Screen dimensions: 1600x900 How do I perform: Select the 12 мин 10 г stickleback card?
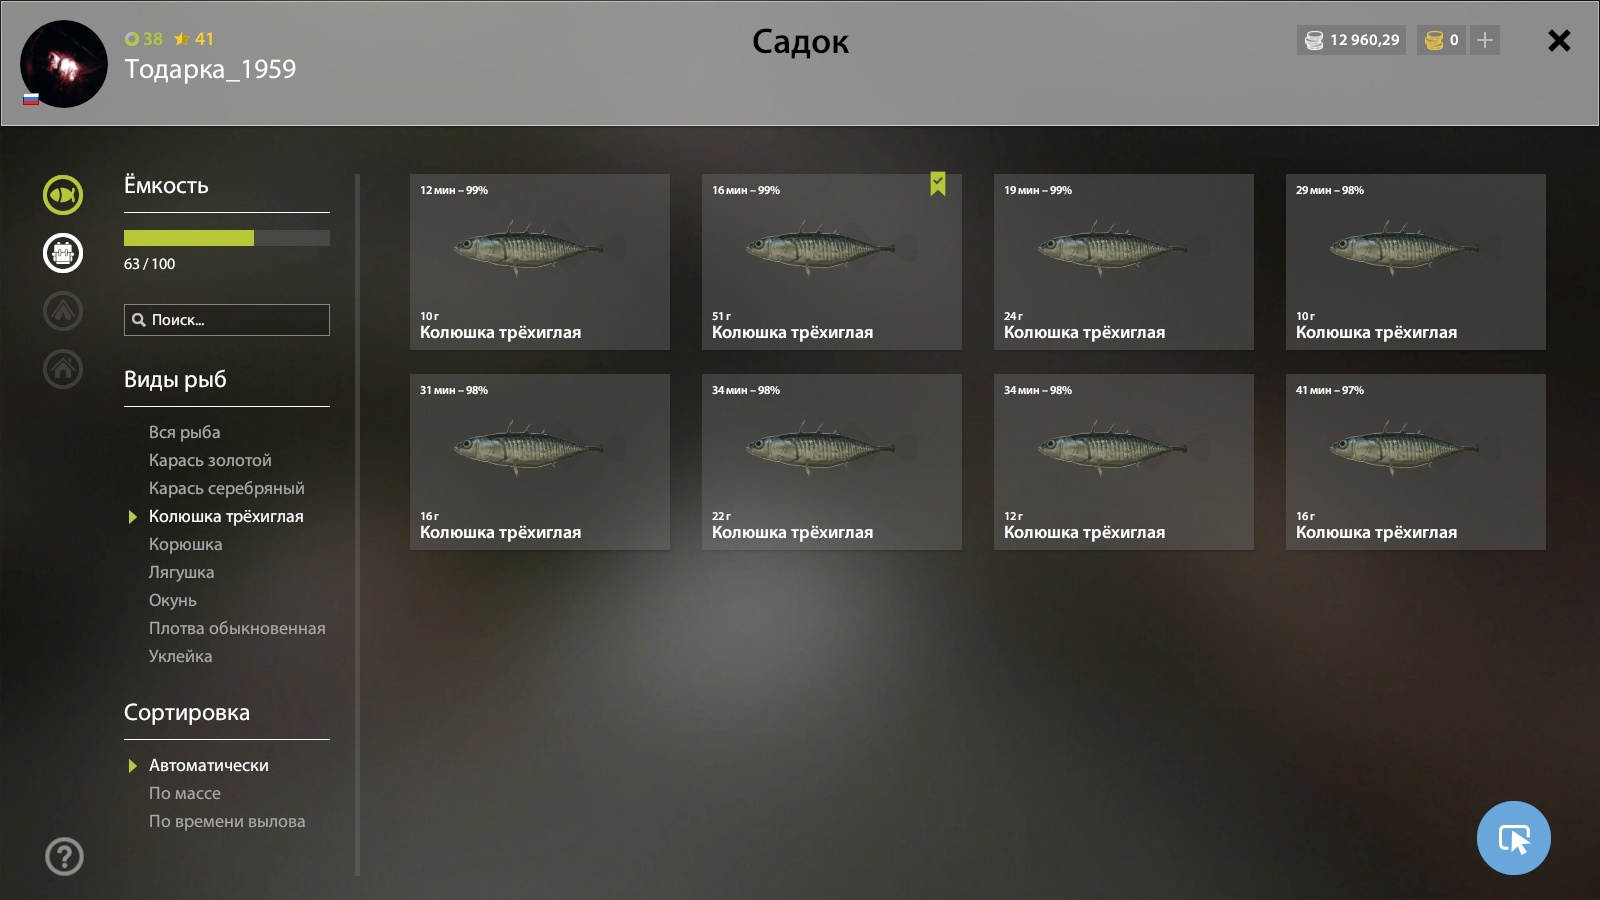point(540,262)
